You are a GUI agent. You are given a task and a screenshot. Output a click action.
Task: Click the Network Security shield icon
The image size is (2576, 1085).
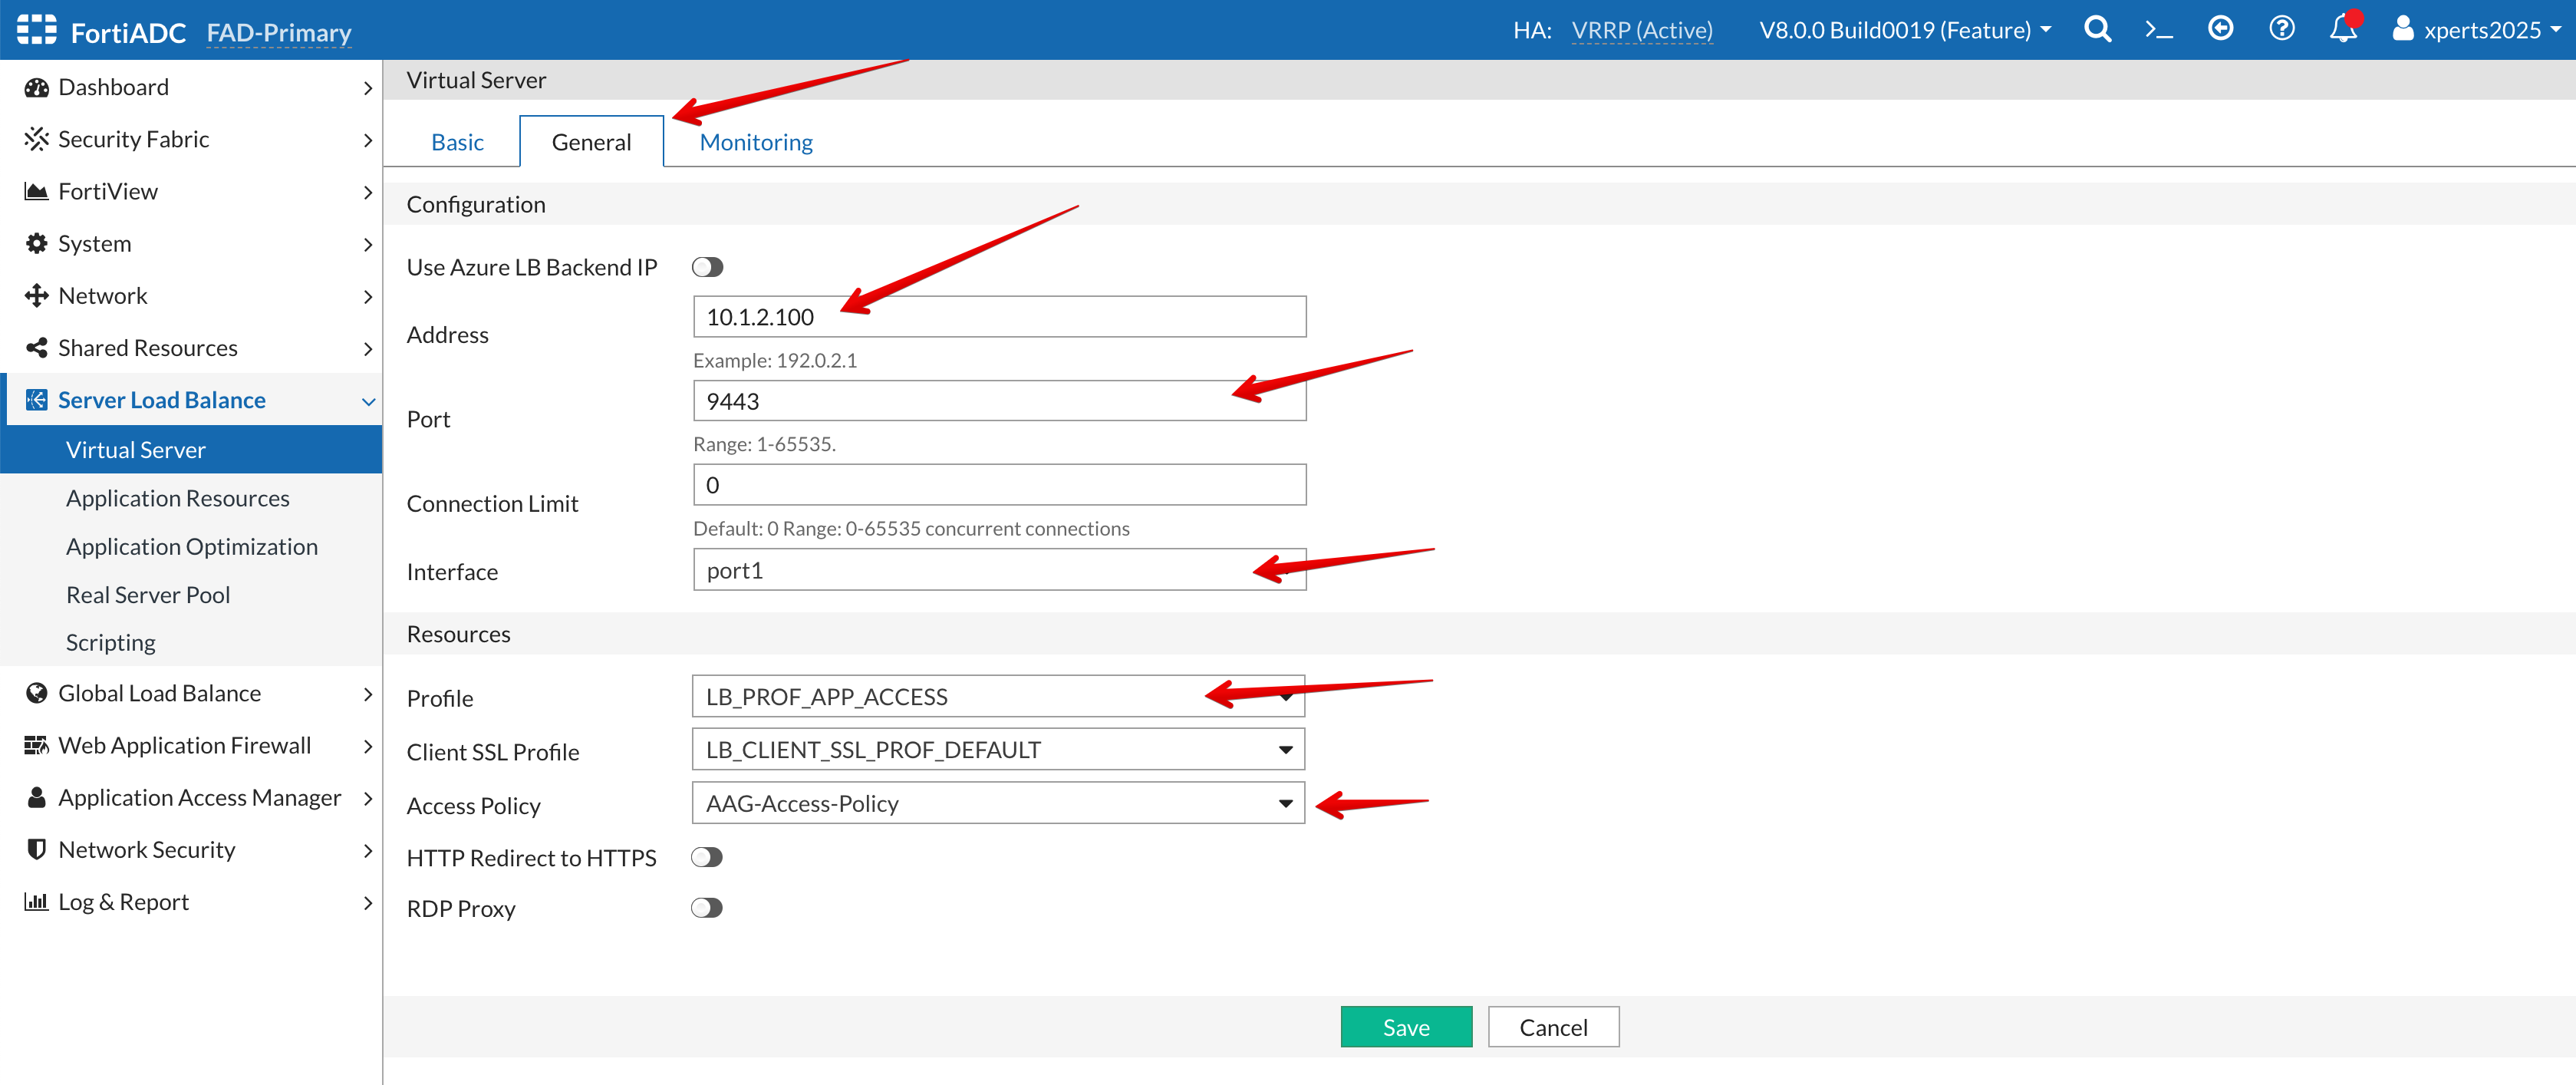[37, 850]
